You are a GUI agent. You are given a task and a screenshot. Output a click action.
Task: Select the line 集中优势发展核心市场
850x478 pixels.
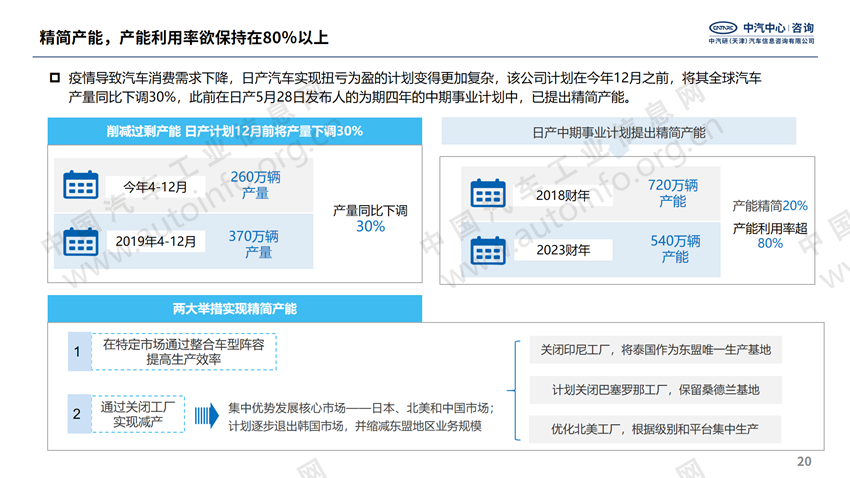361,408
